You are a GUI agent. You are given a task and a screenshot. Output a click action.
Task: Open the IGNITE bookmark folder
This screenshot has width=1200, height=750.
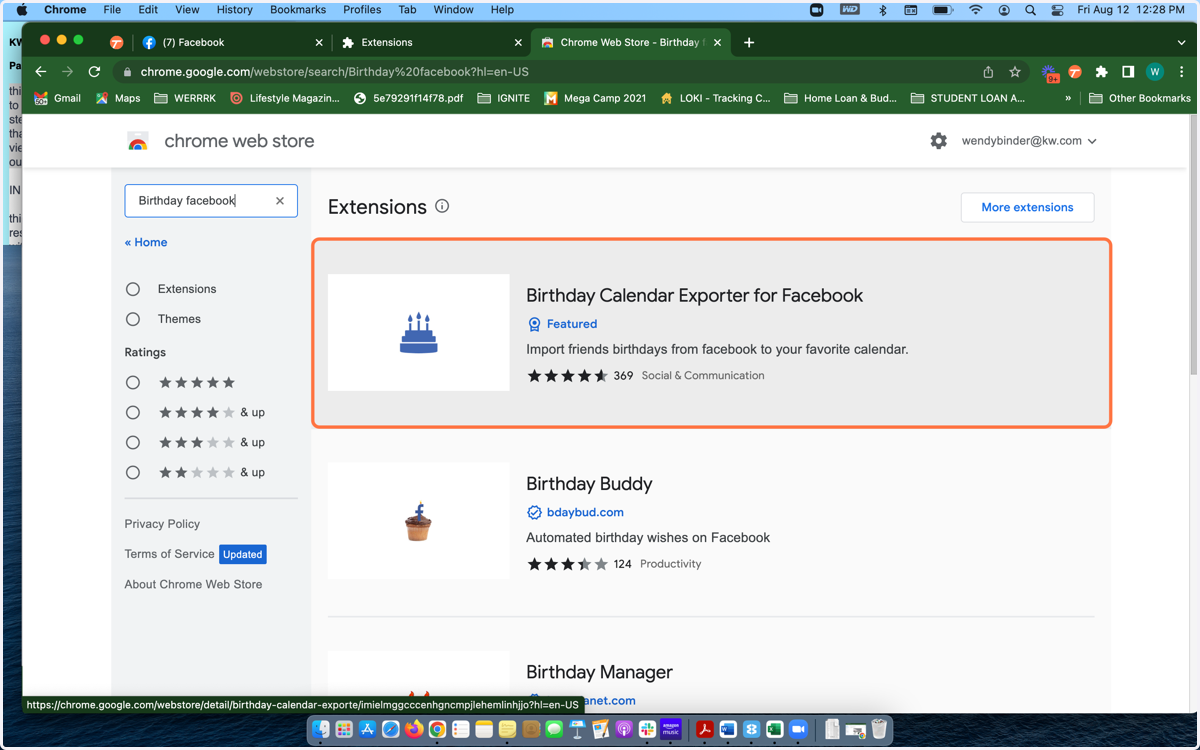[x=504, y=98]
